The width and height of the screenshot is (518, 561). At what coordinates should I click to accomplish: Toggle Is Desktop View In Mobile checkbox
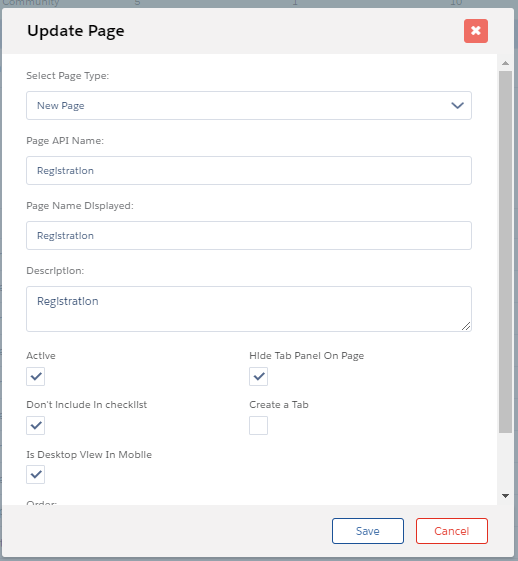[x=35, y=474]
